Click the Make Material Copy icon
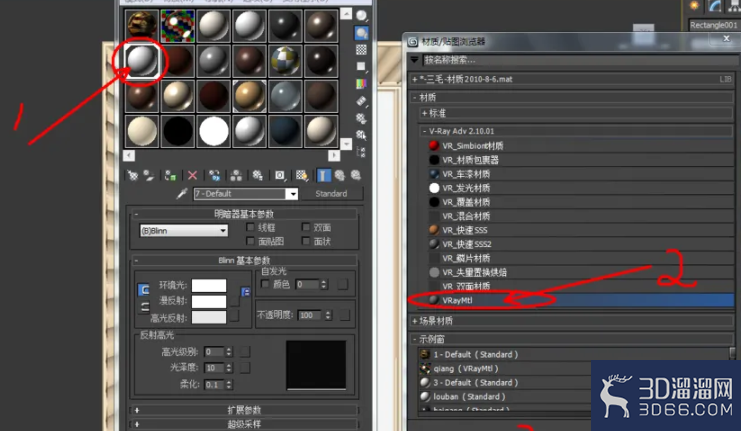The image size is (741, 431). [x=215, y=176]
